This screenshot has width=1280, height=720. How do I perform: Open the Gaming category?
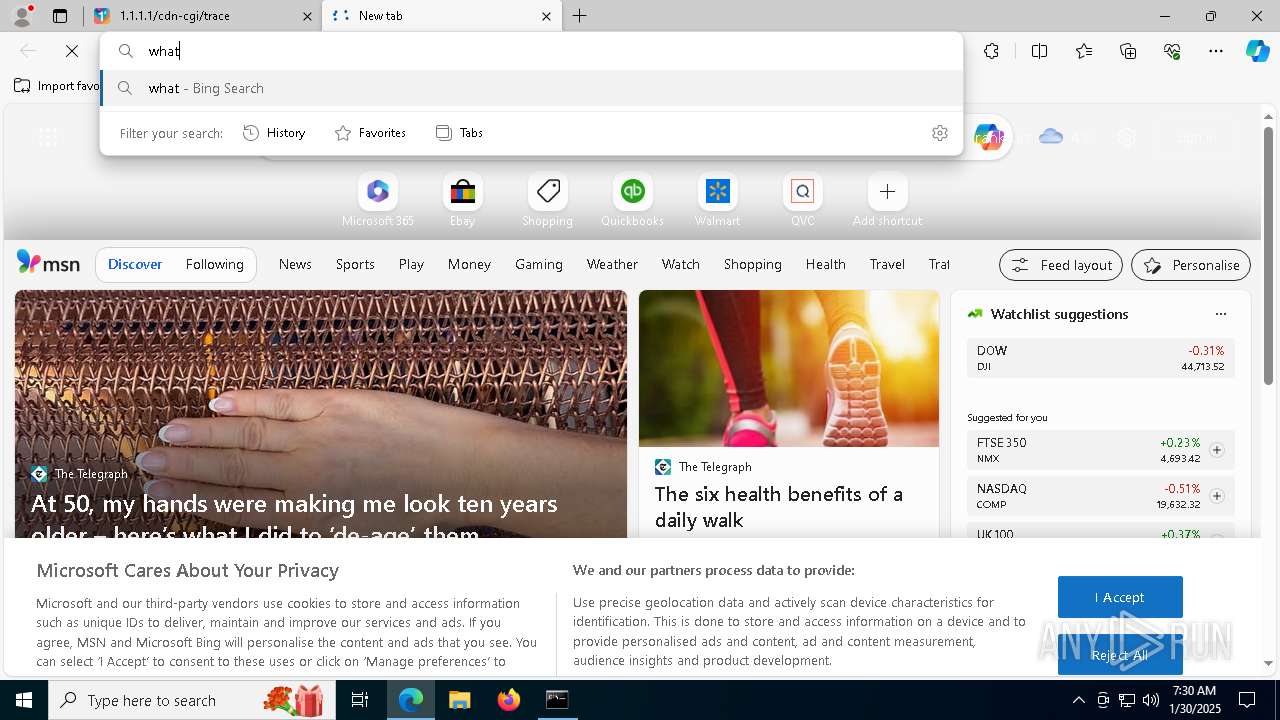[538, 264]
